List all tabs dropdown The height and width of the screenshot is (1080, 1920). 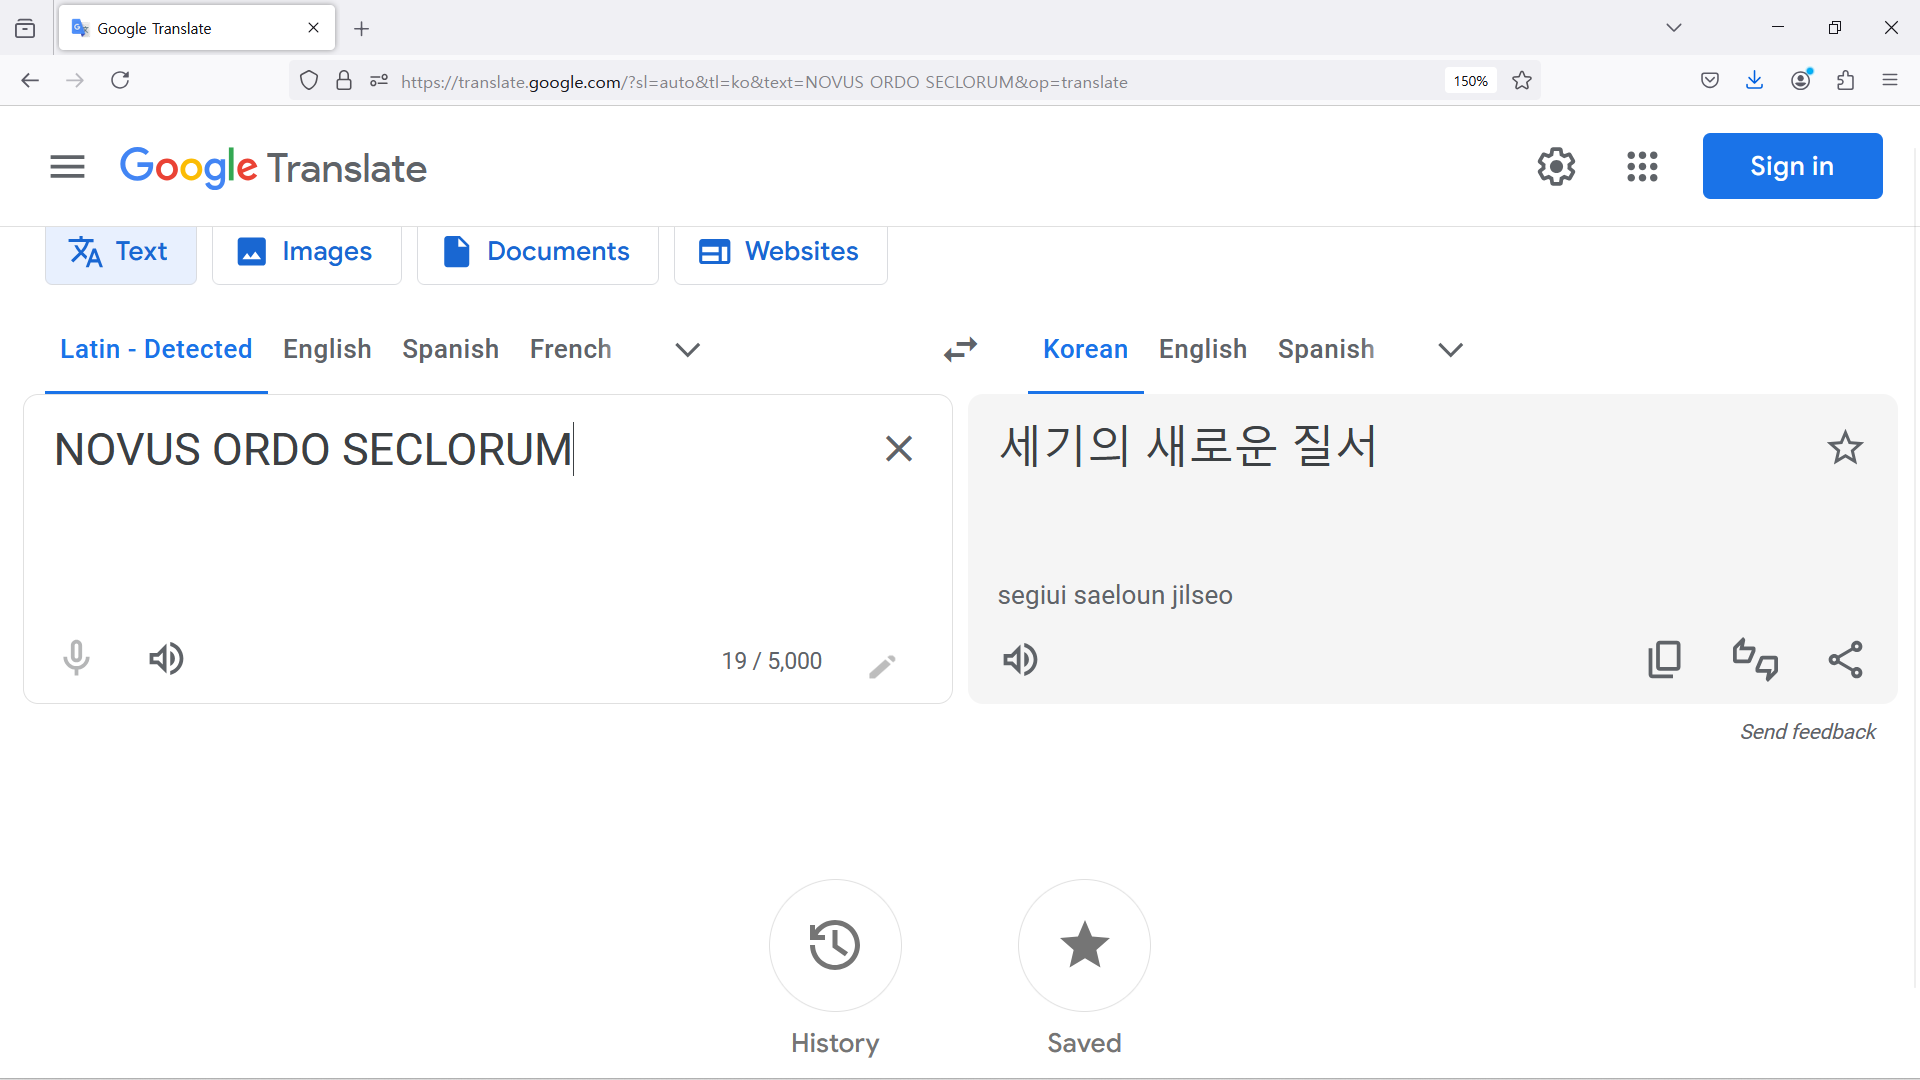click(x=1674, y=28)
